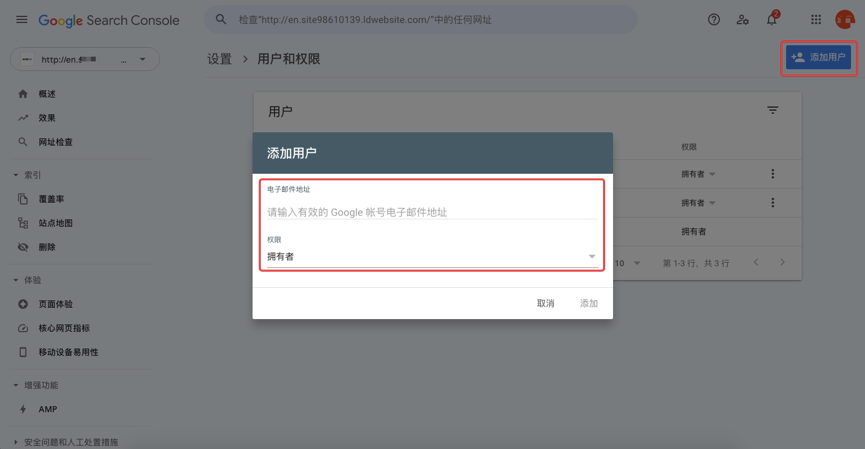Image resolution: width=865 pixels, height=449 pixels.
Task: Collapse the 体验 section
Action: (28, 280)
